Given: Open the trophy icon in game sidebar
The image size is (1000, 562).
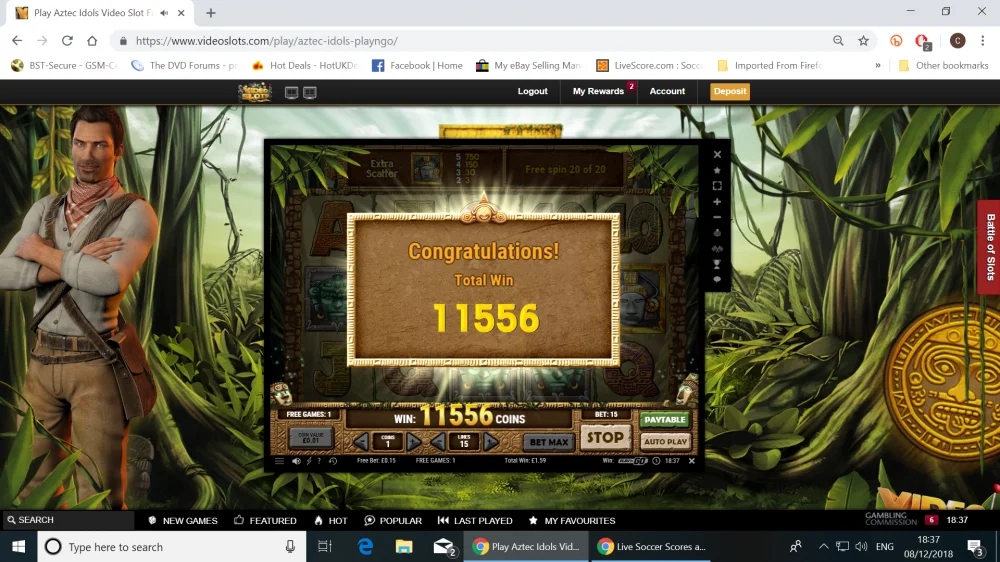Looking at the screenshot, I should click(717, 264).
